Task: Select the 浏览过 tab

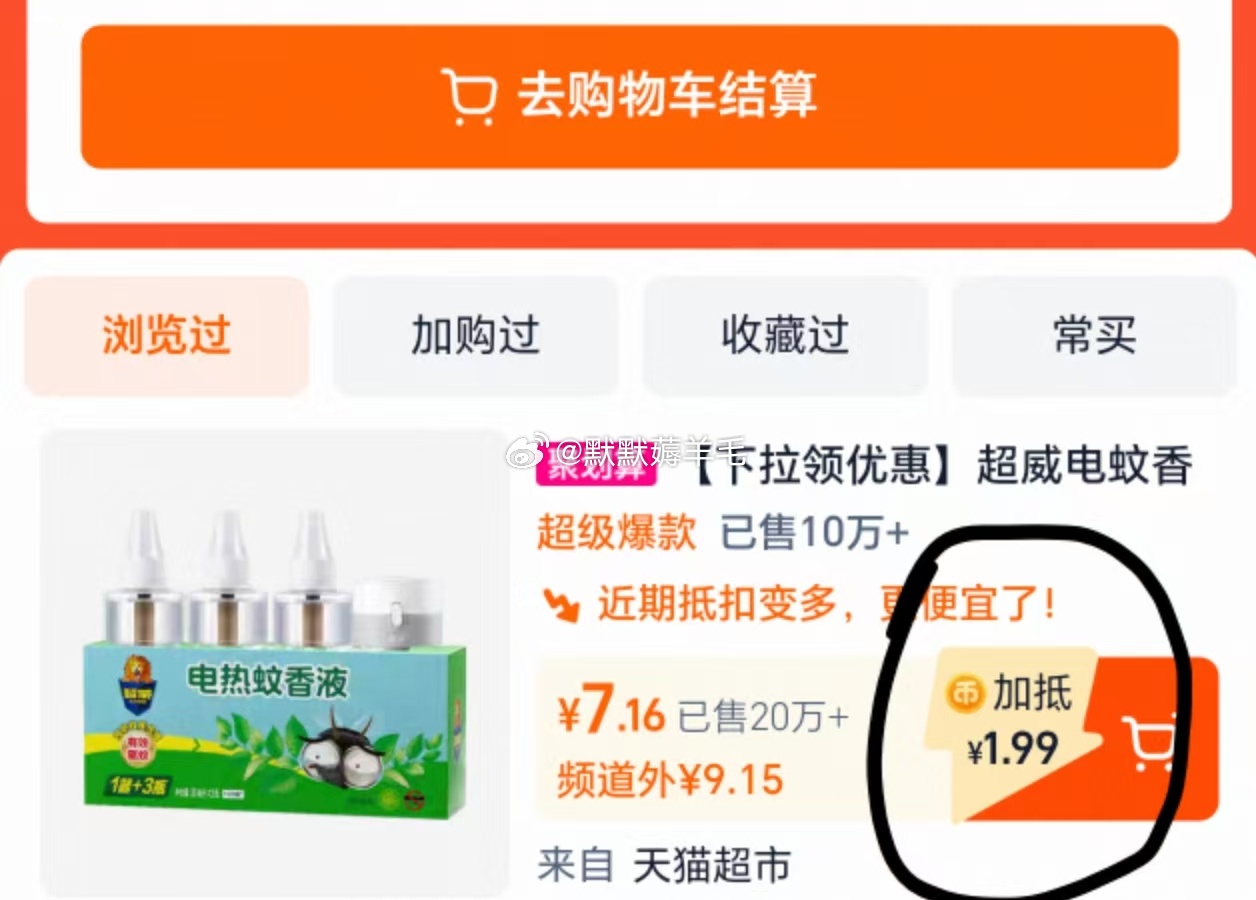Action: (x=166, y=336)
